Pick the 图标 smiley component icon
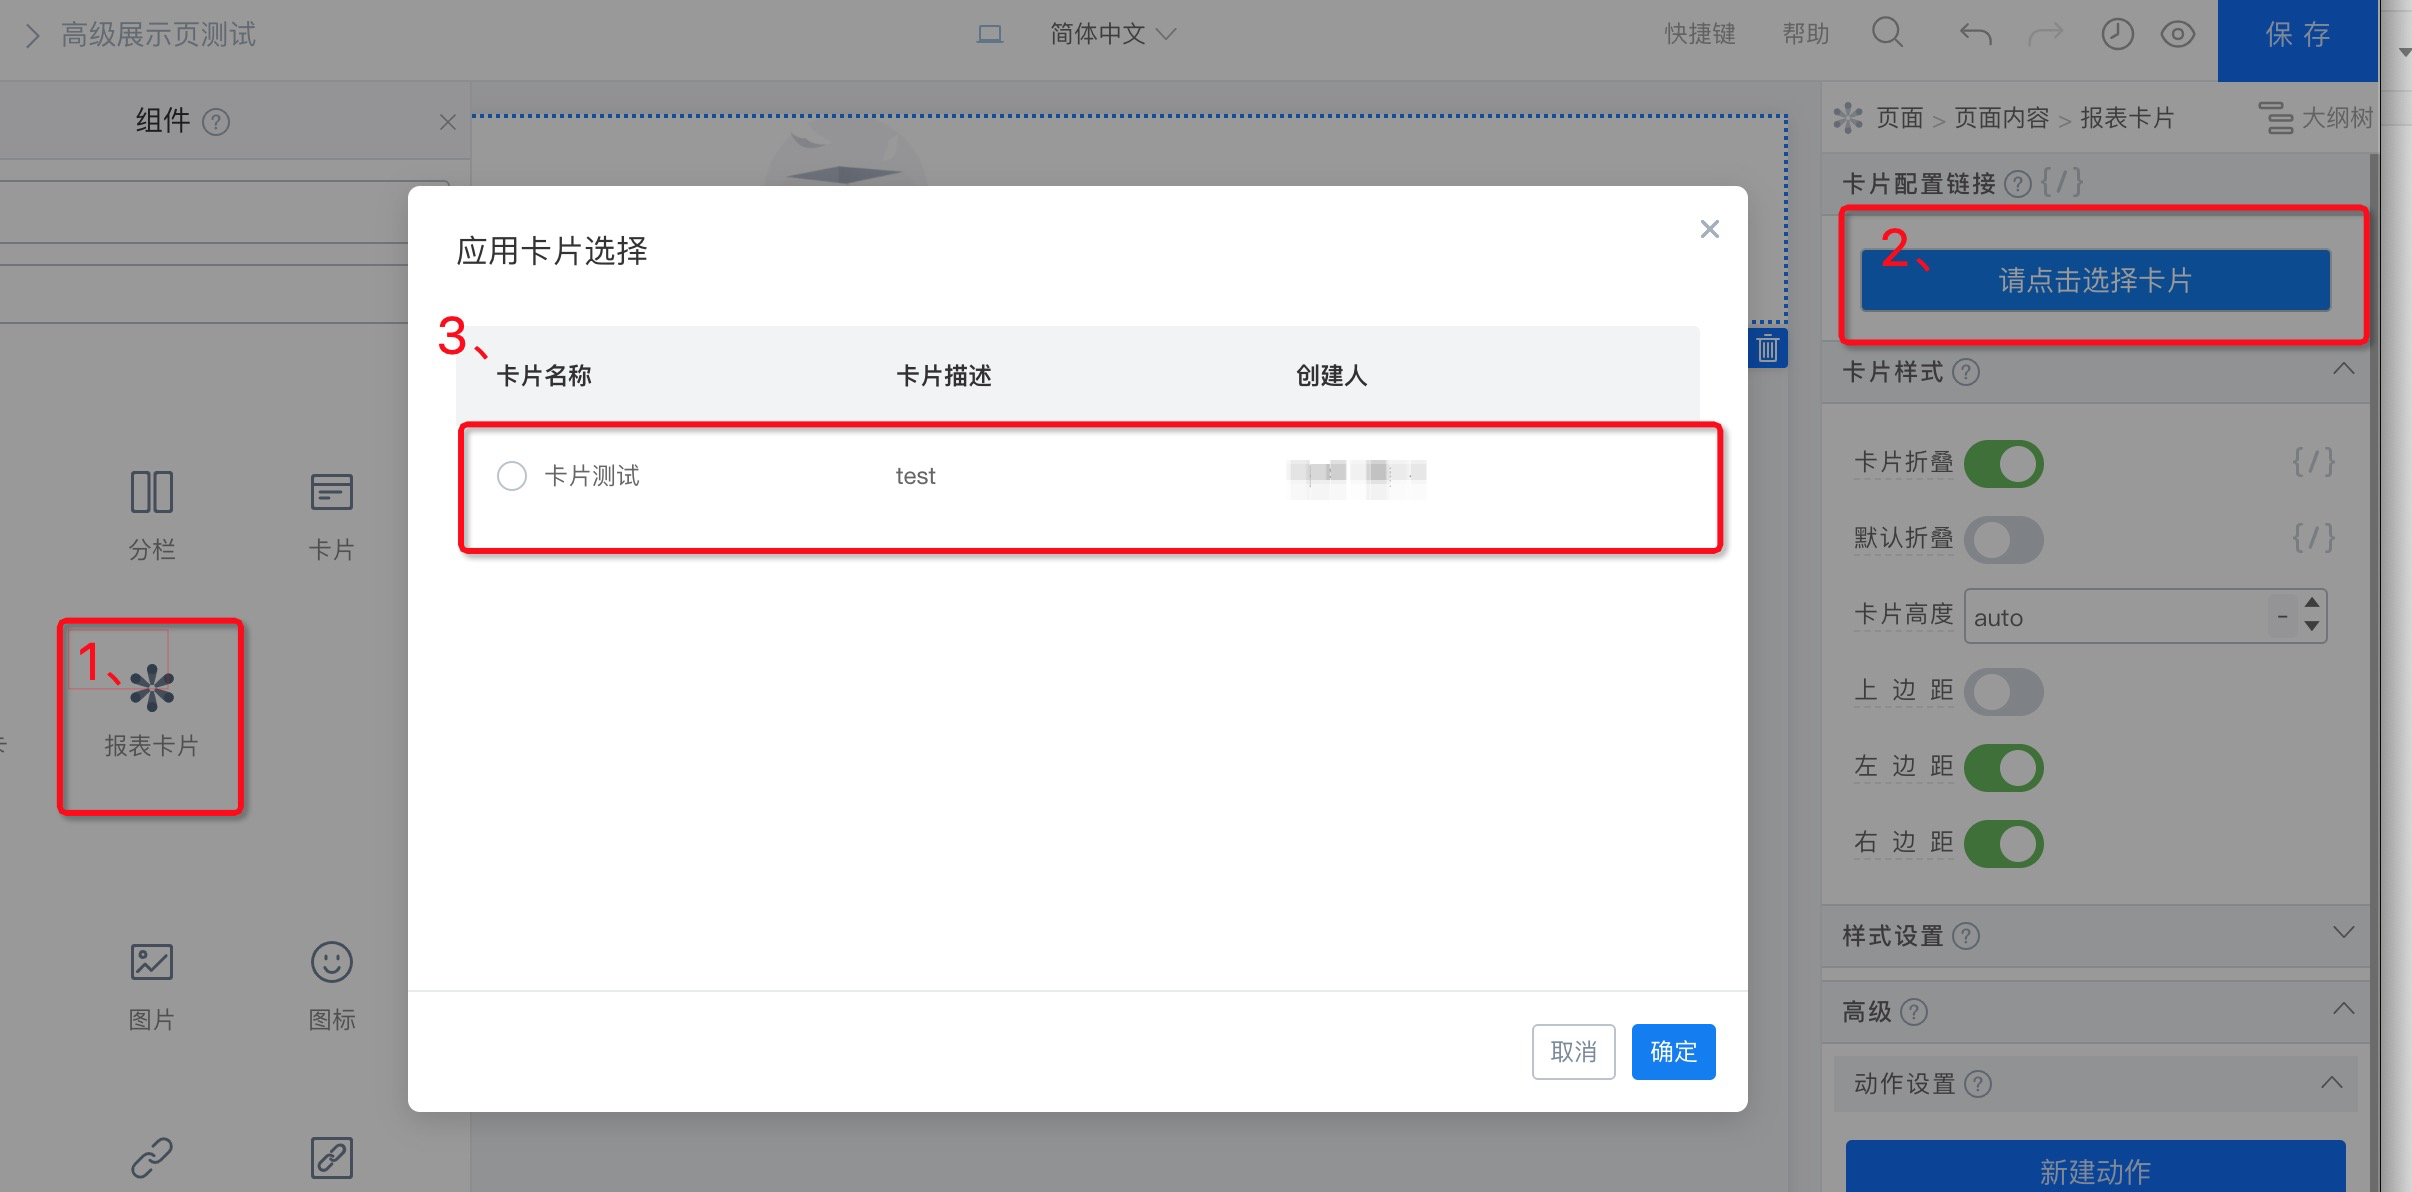Viewport: 2412px width, 1192px height. tap(331, 962)
